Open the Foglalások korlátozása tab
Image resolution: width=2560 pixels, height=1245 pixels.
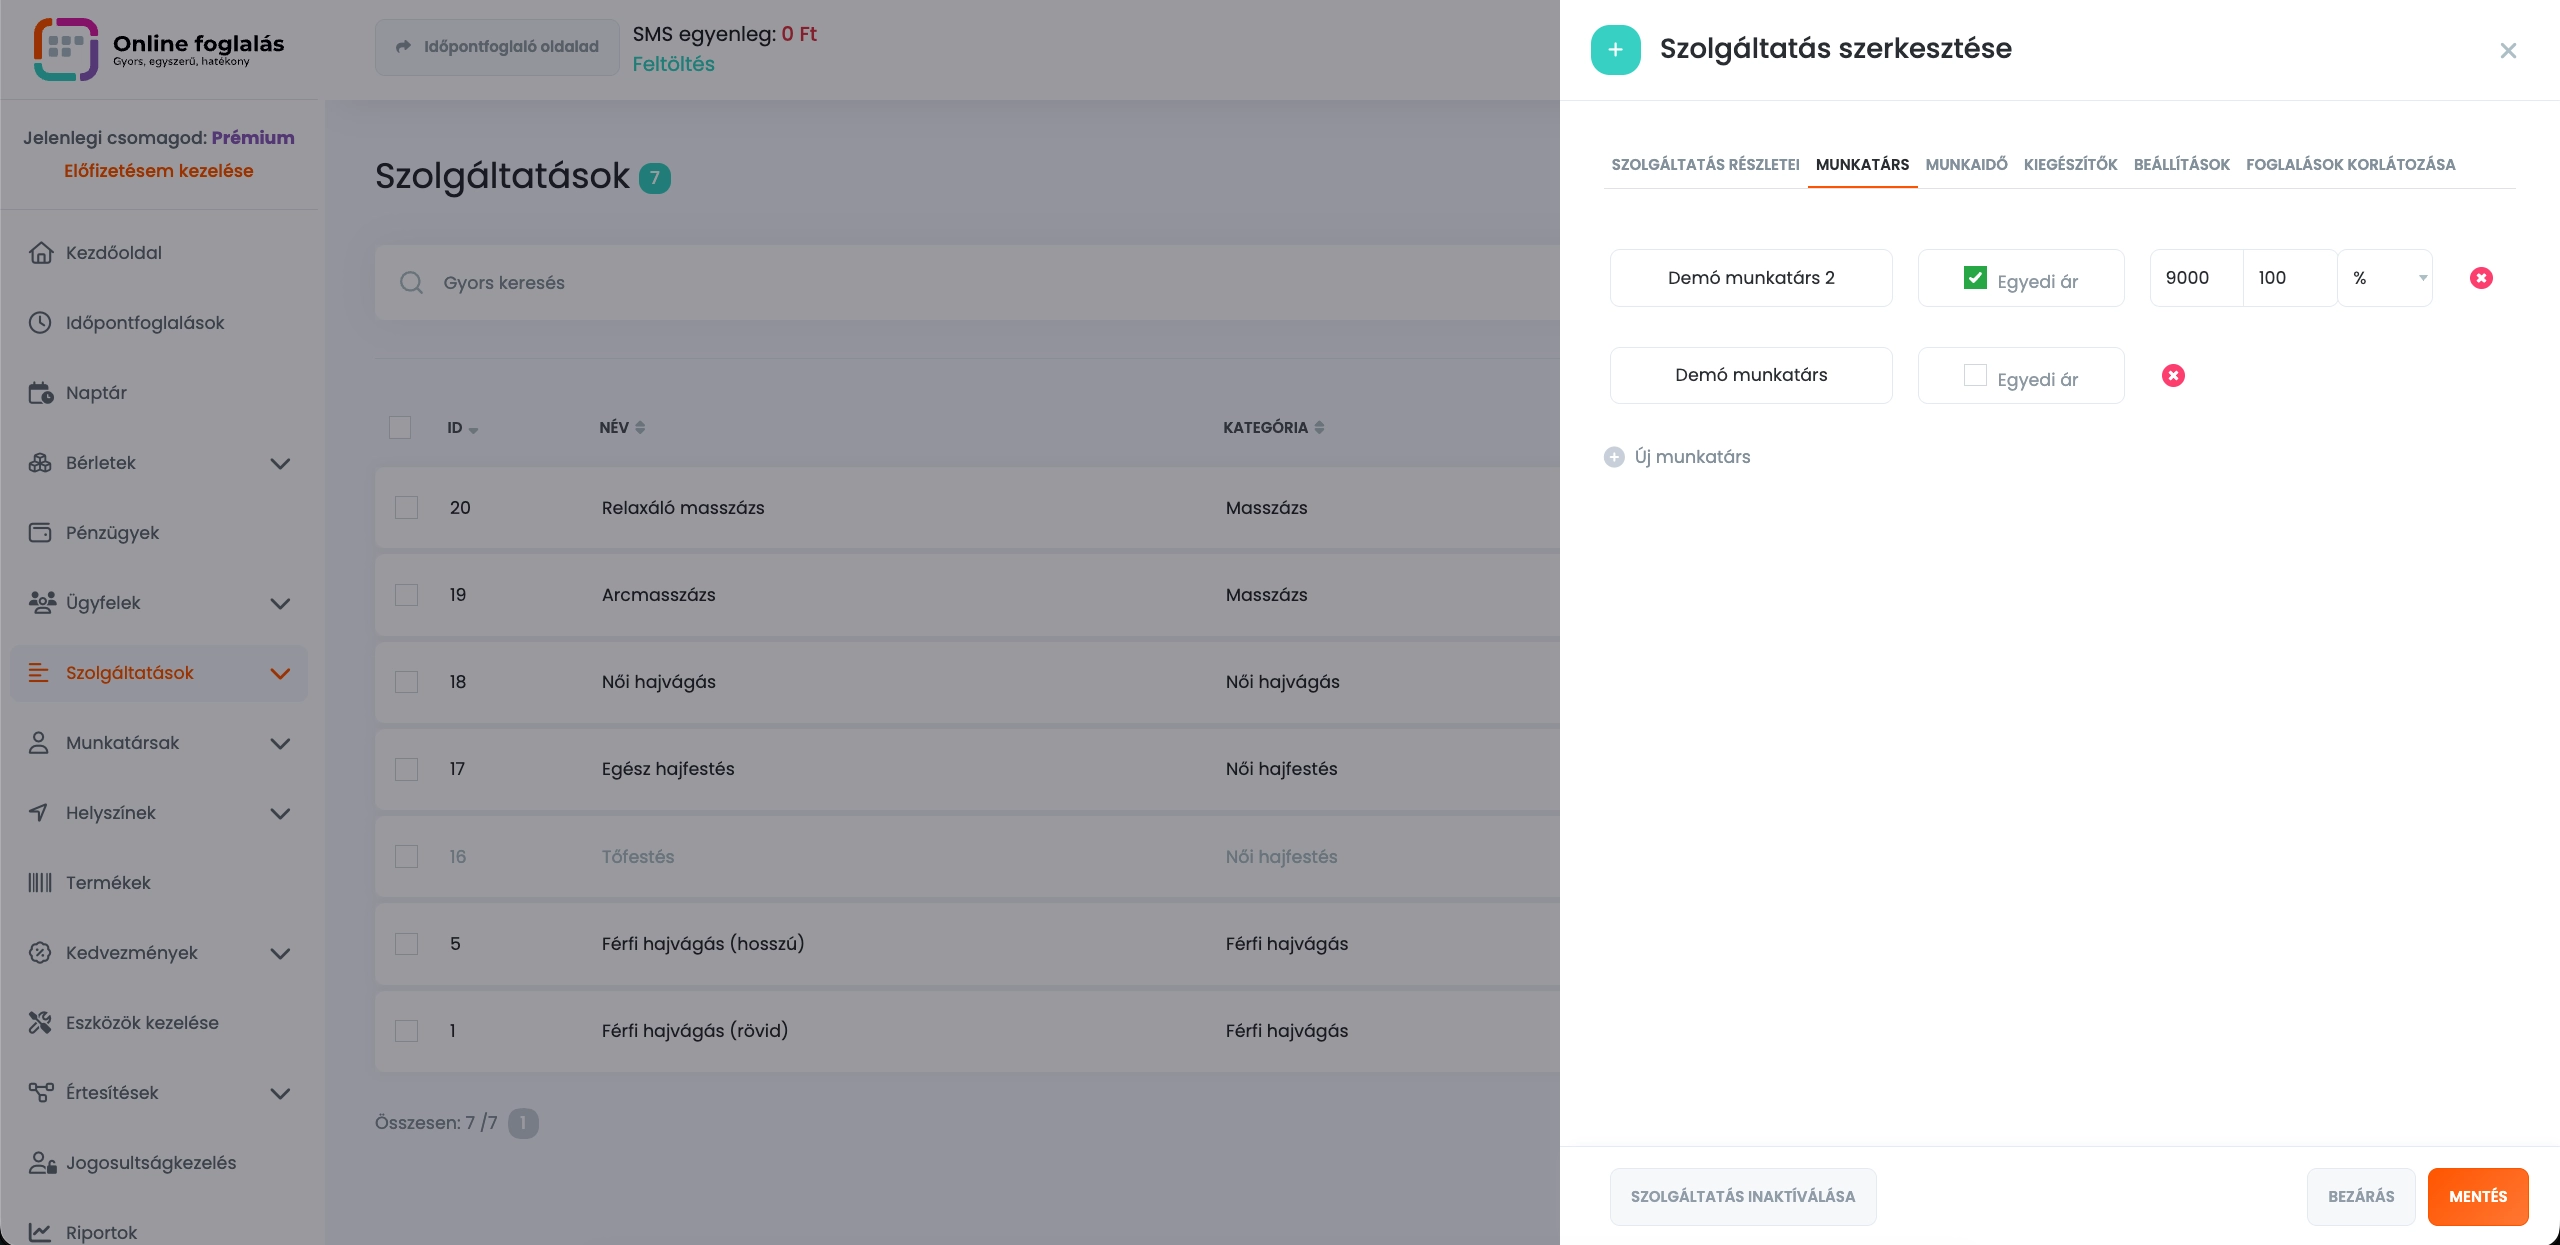(x=2350, y=165)
